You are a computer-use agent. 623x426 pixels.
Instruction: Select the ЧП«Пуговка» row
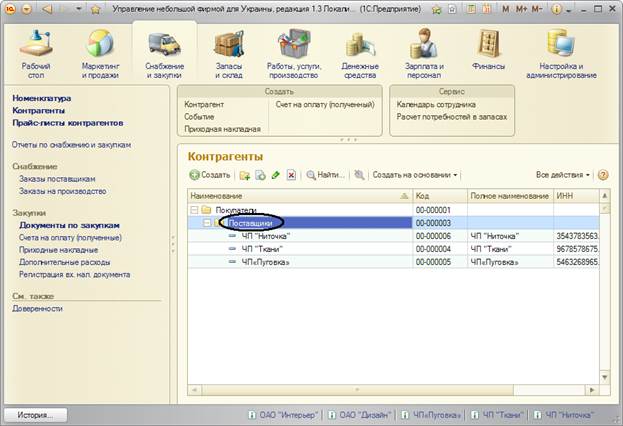click(393, 262)
